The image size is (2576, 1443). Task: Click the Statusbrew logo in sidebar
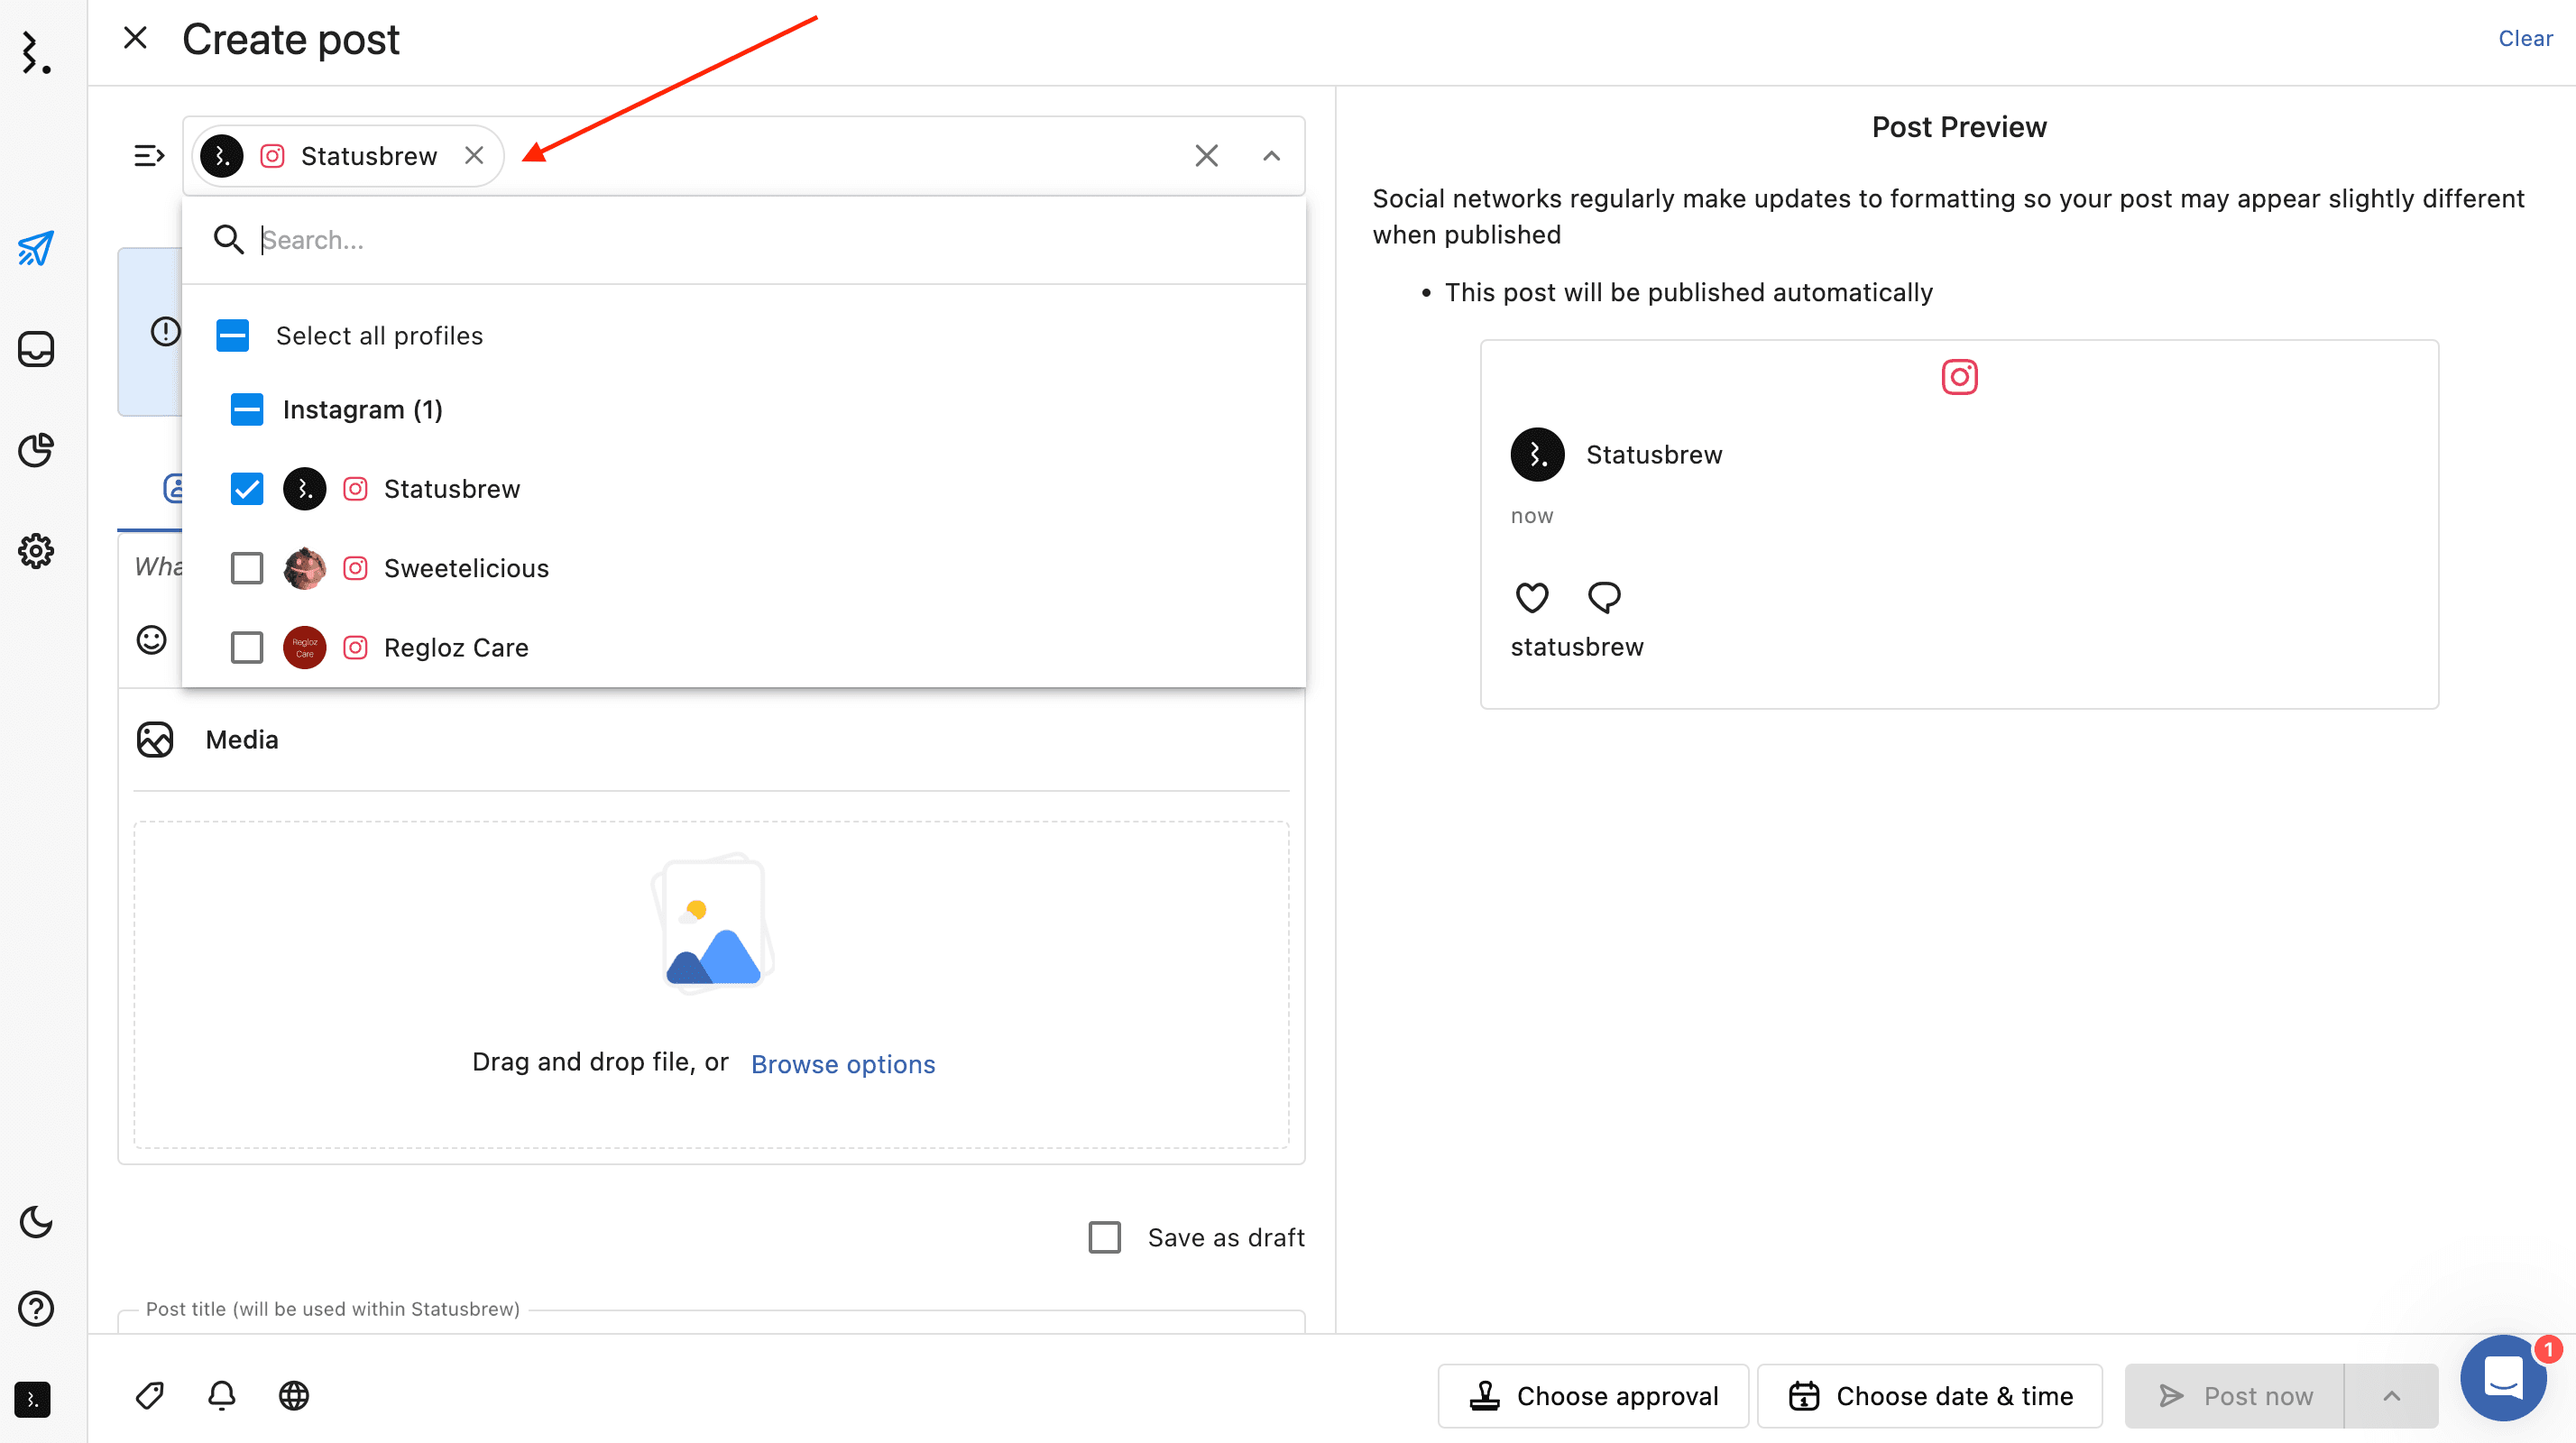click(x=36, y=52)
